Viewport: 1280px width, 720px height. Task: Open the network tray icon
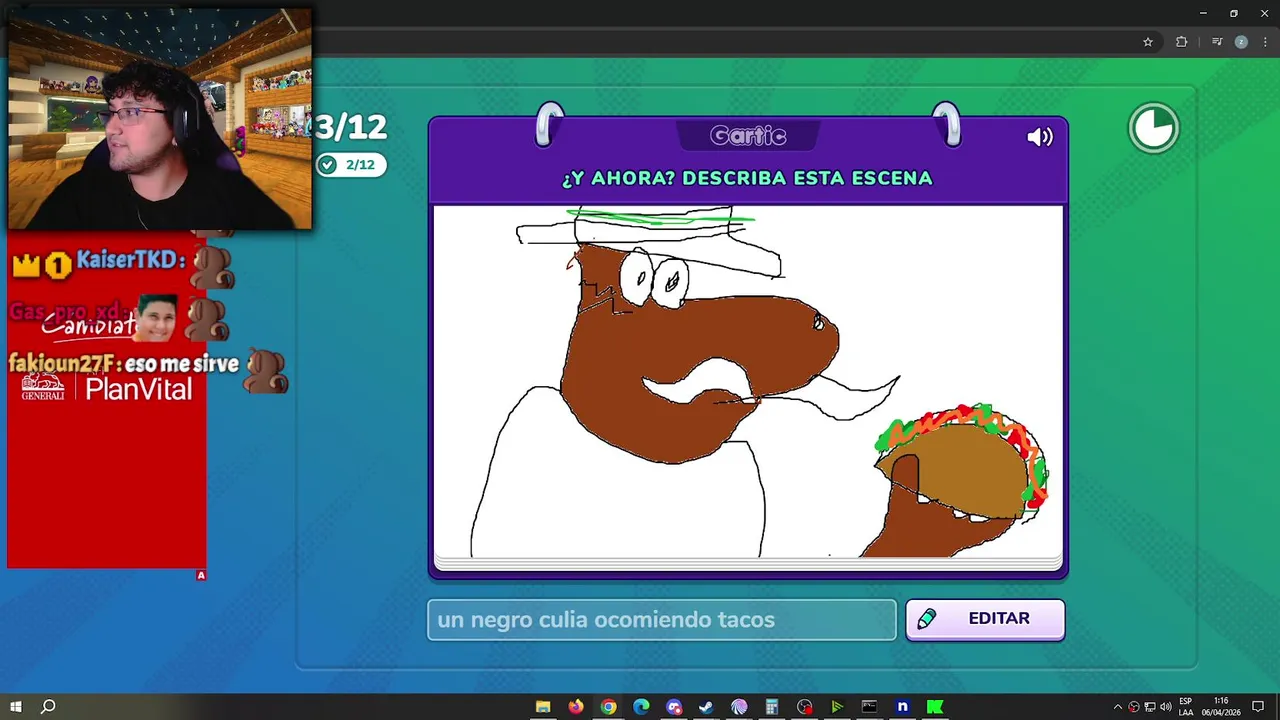(1150, 707)
